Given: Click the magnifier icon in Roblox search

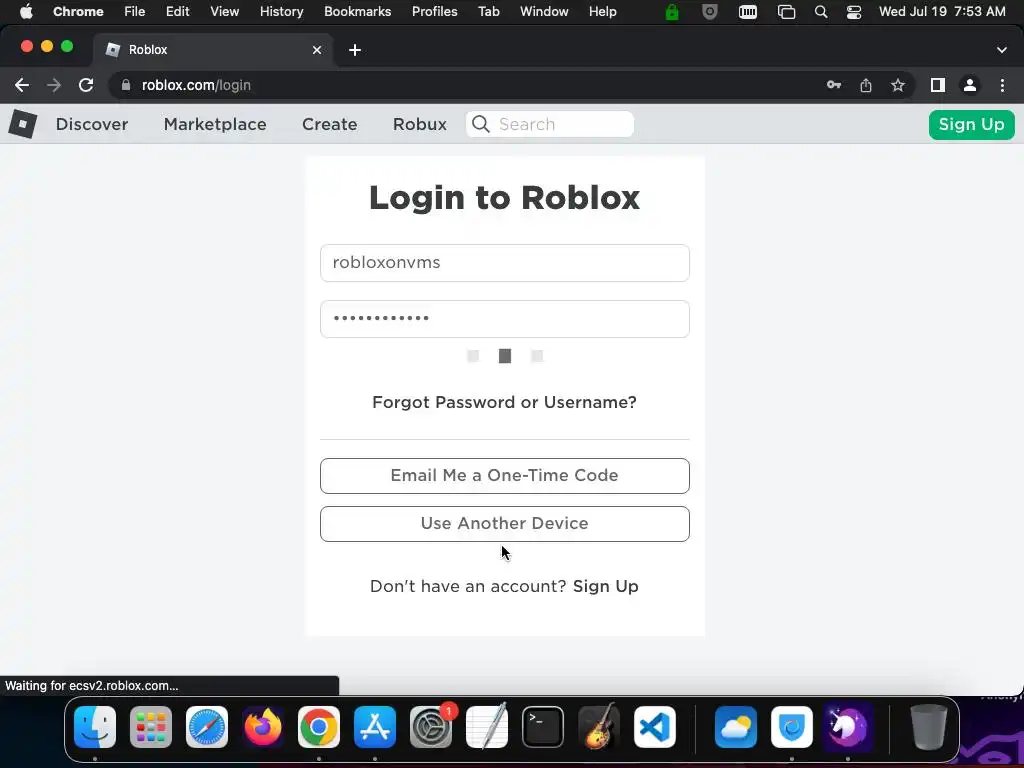Looking at the screenshot, I should coord(481,124).
